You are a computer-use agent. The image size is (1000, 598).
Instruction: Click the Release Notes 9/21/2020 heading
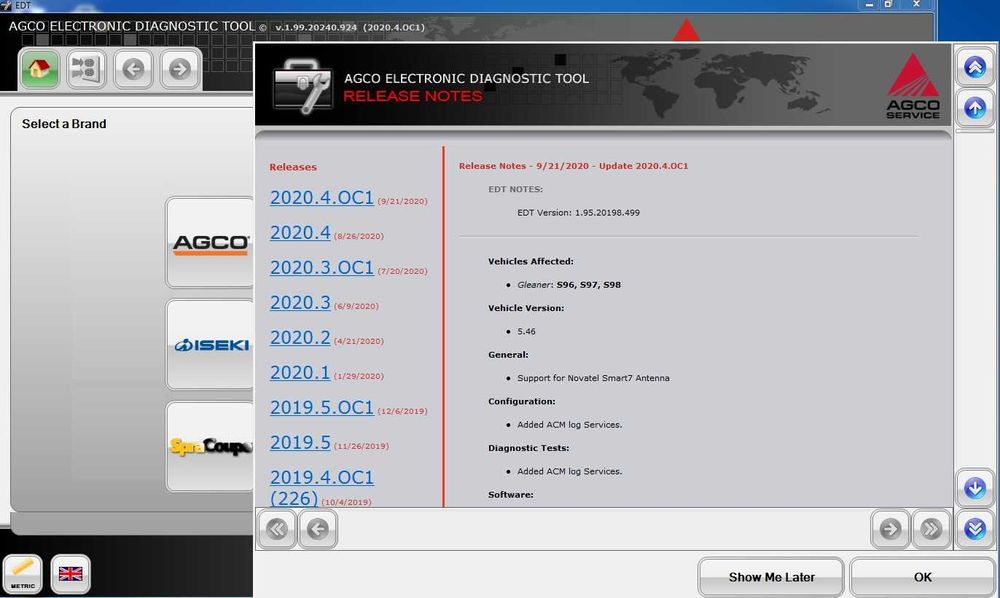[x=573, y=166]
